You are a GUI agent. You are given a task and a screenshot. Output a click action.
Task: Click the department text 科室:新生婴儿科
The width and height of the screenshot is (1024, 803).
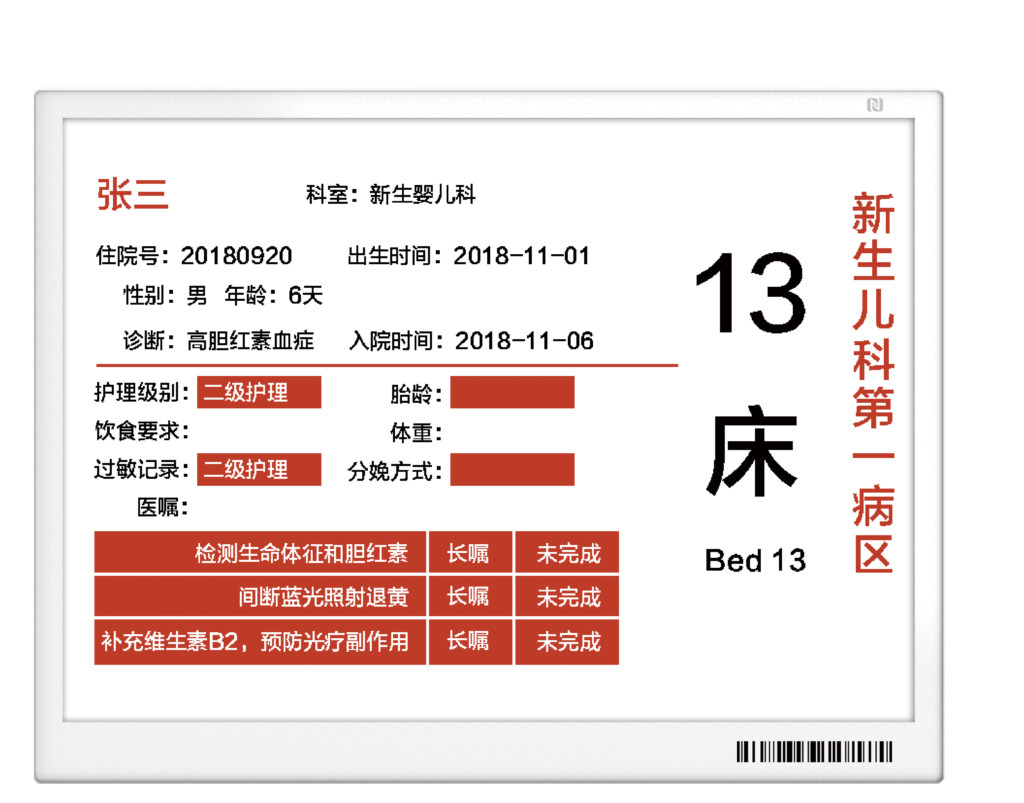pyautogui.click(x=391, y=195)
